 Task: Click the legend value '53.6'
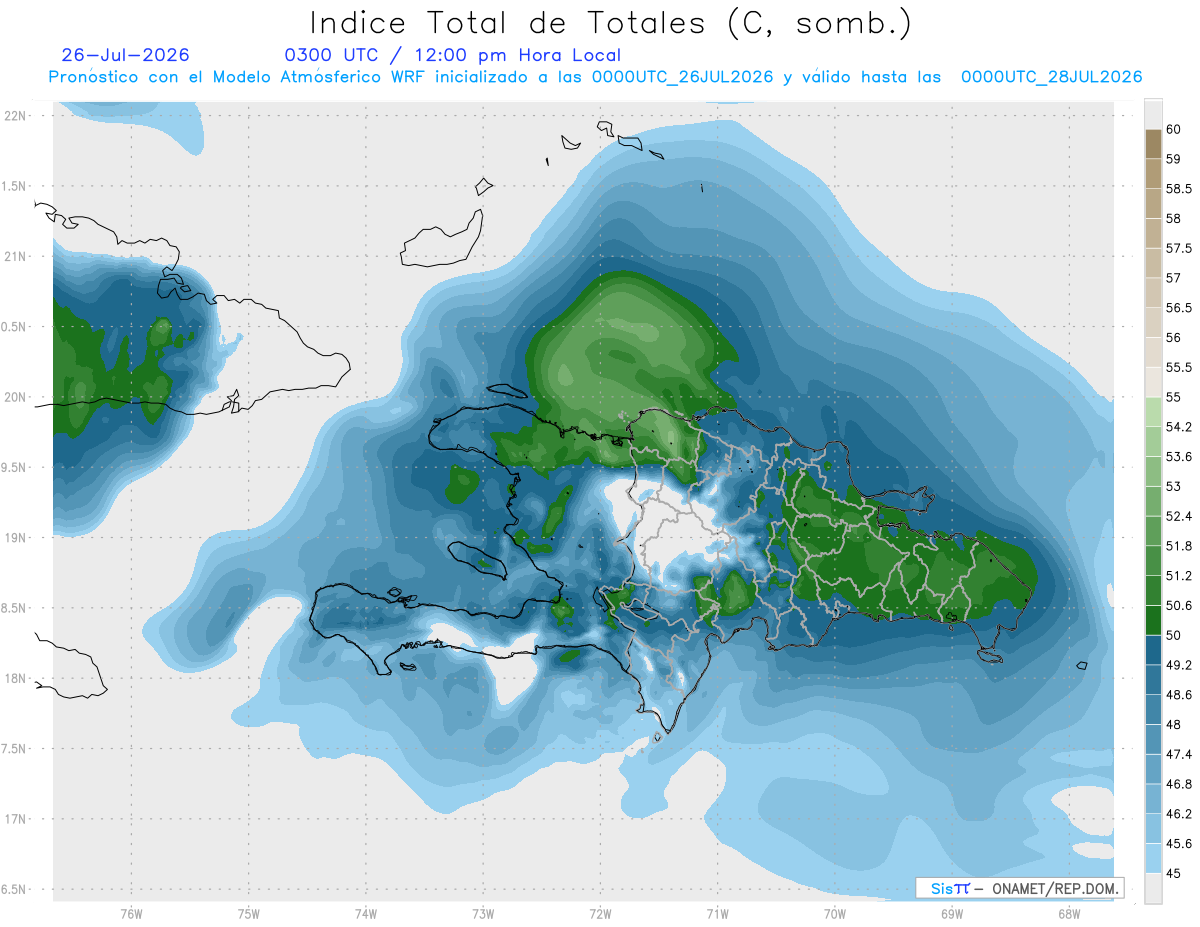(1179, 457)
